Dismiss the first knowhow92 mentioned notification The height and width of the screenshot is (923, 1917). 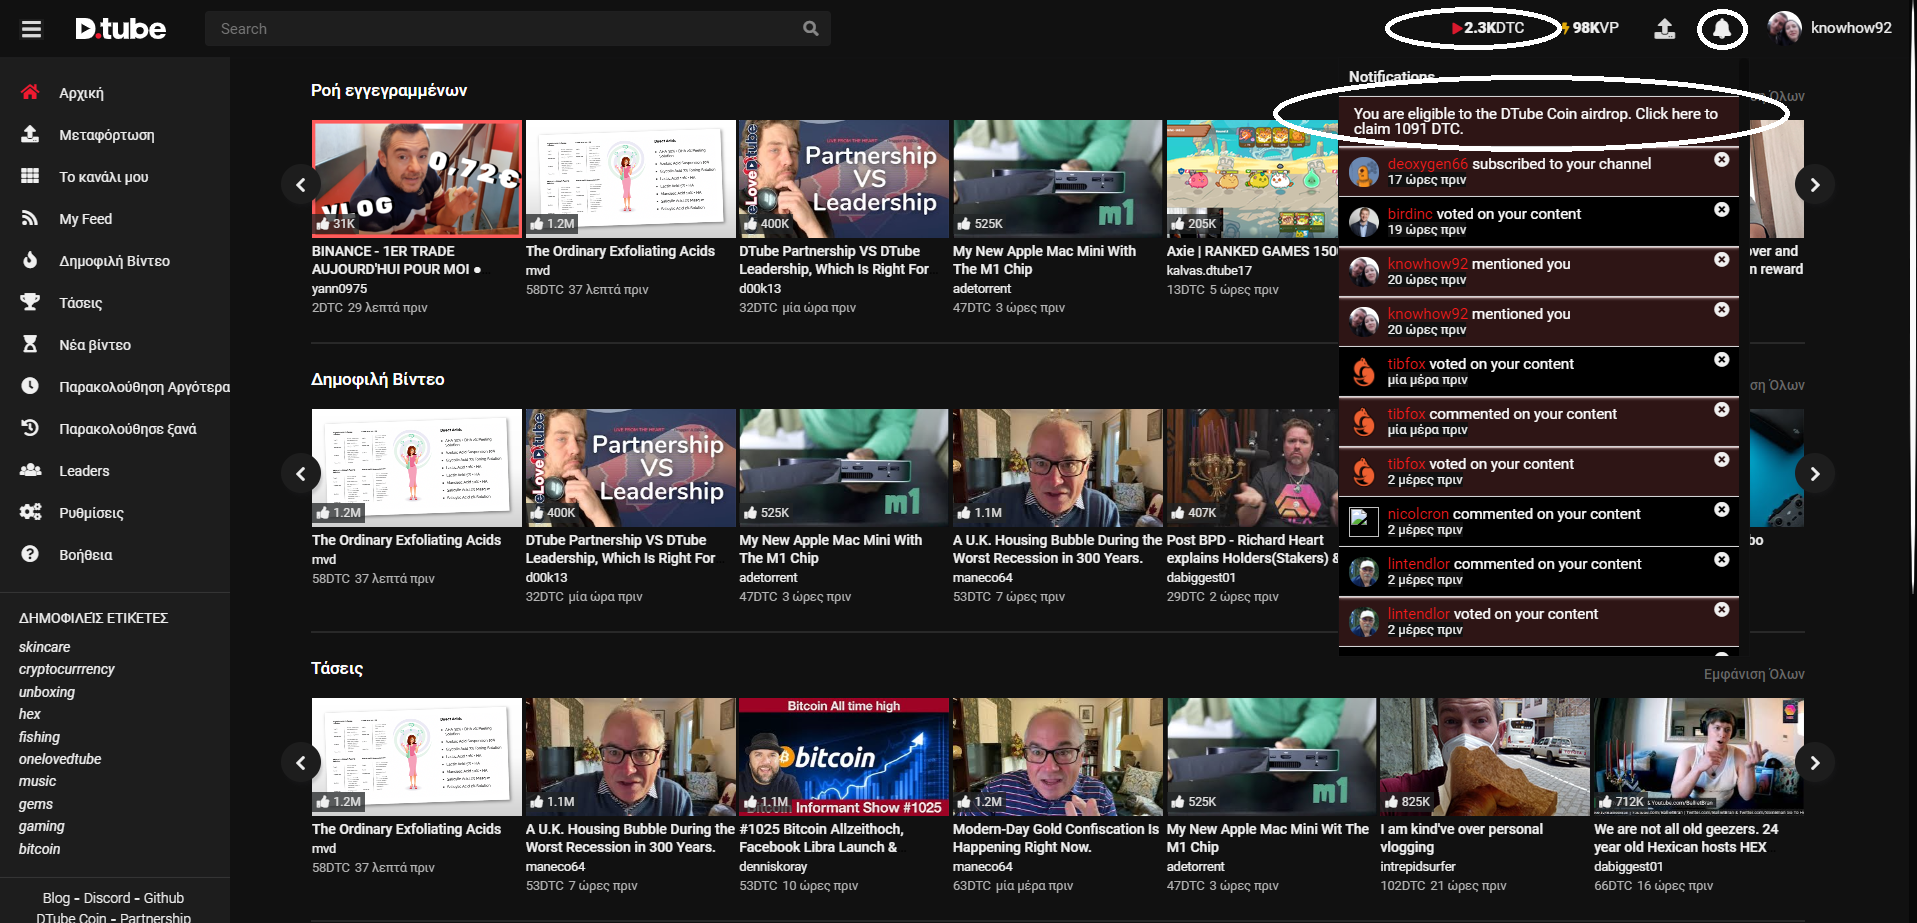coord(1722,259)
